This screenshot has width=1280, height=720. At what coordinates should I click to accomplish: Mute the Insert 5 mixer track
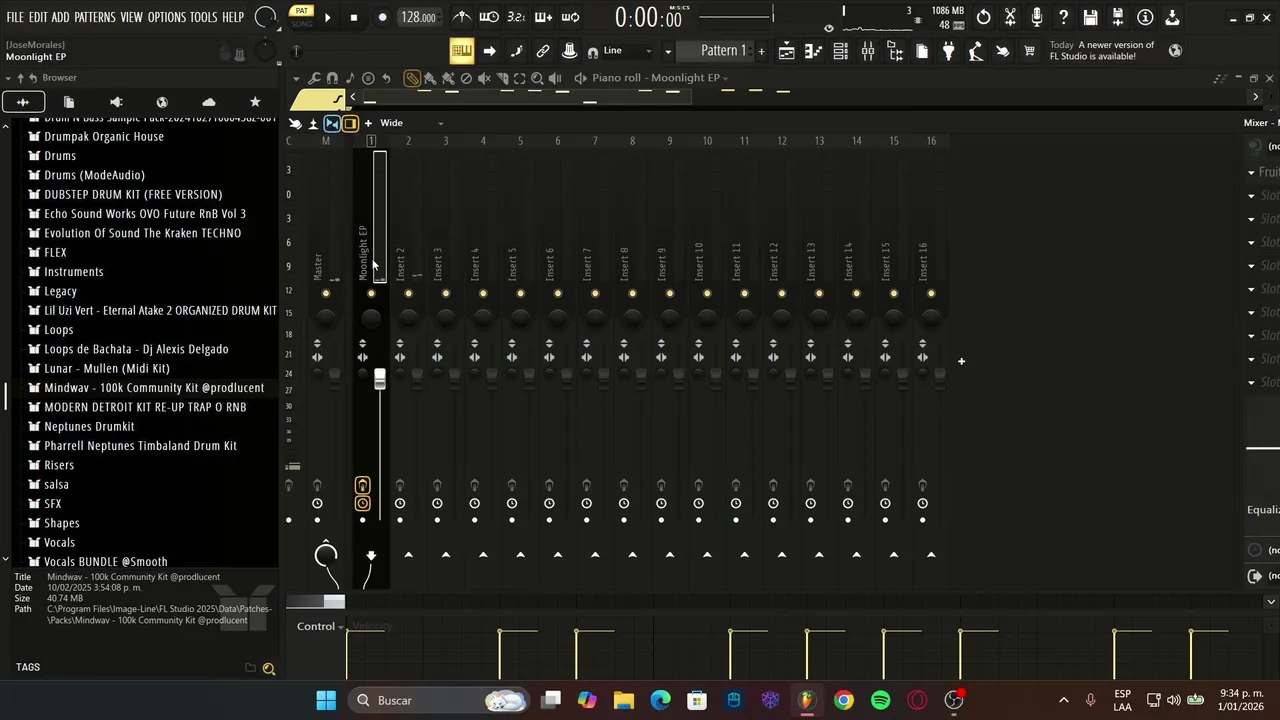[520, 293]
